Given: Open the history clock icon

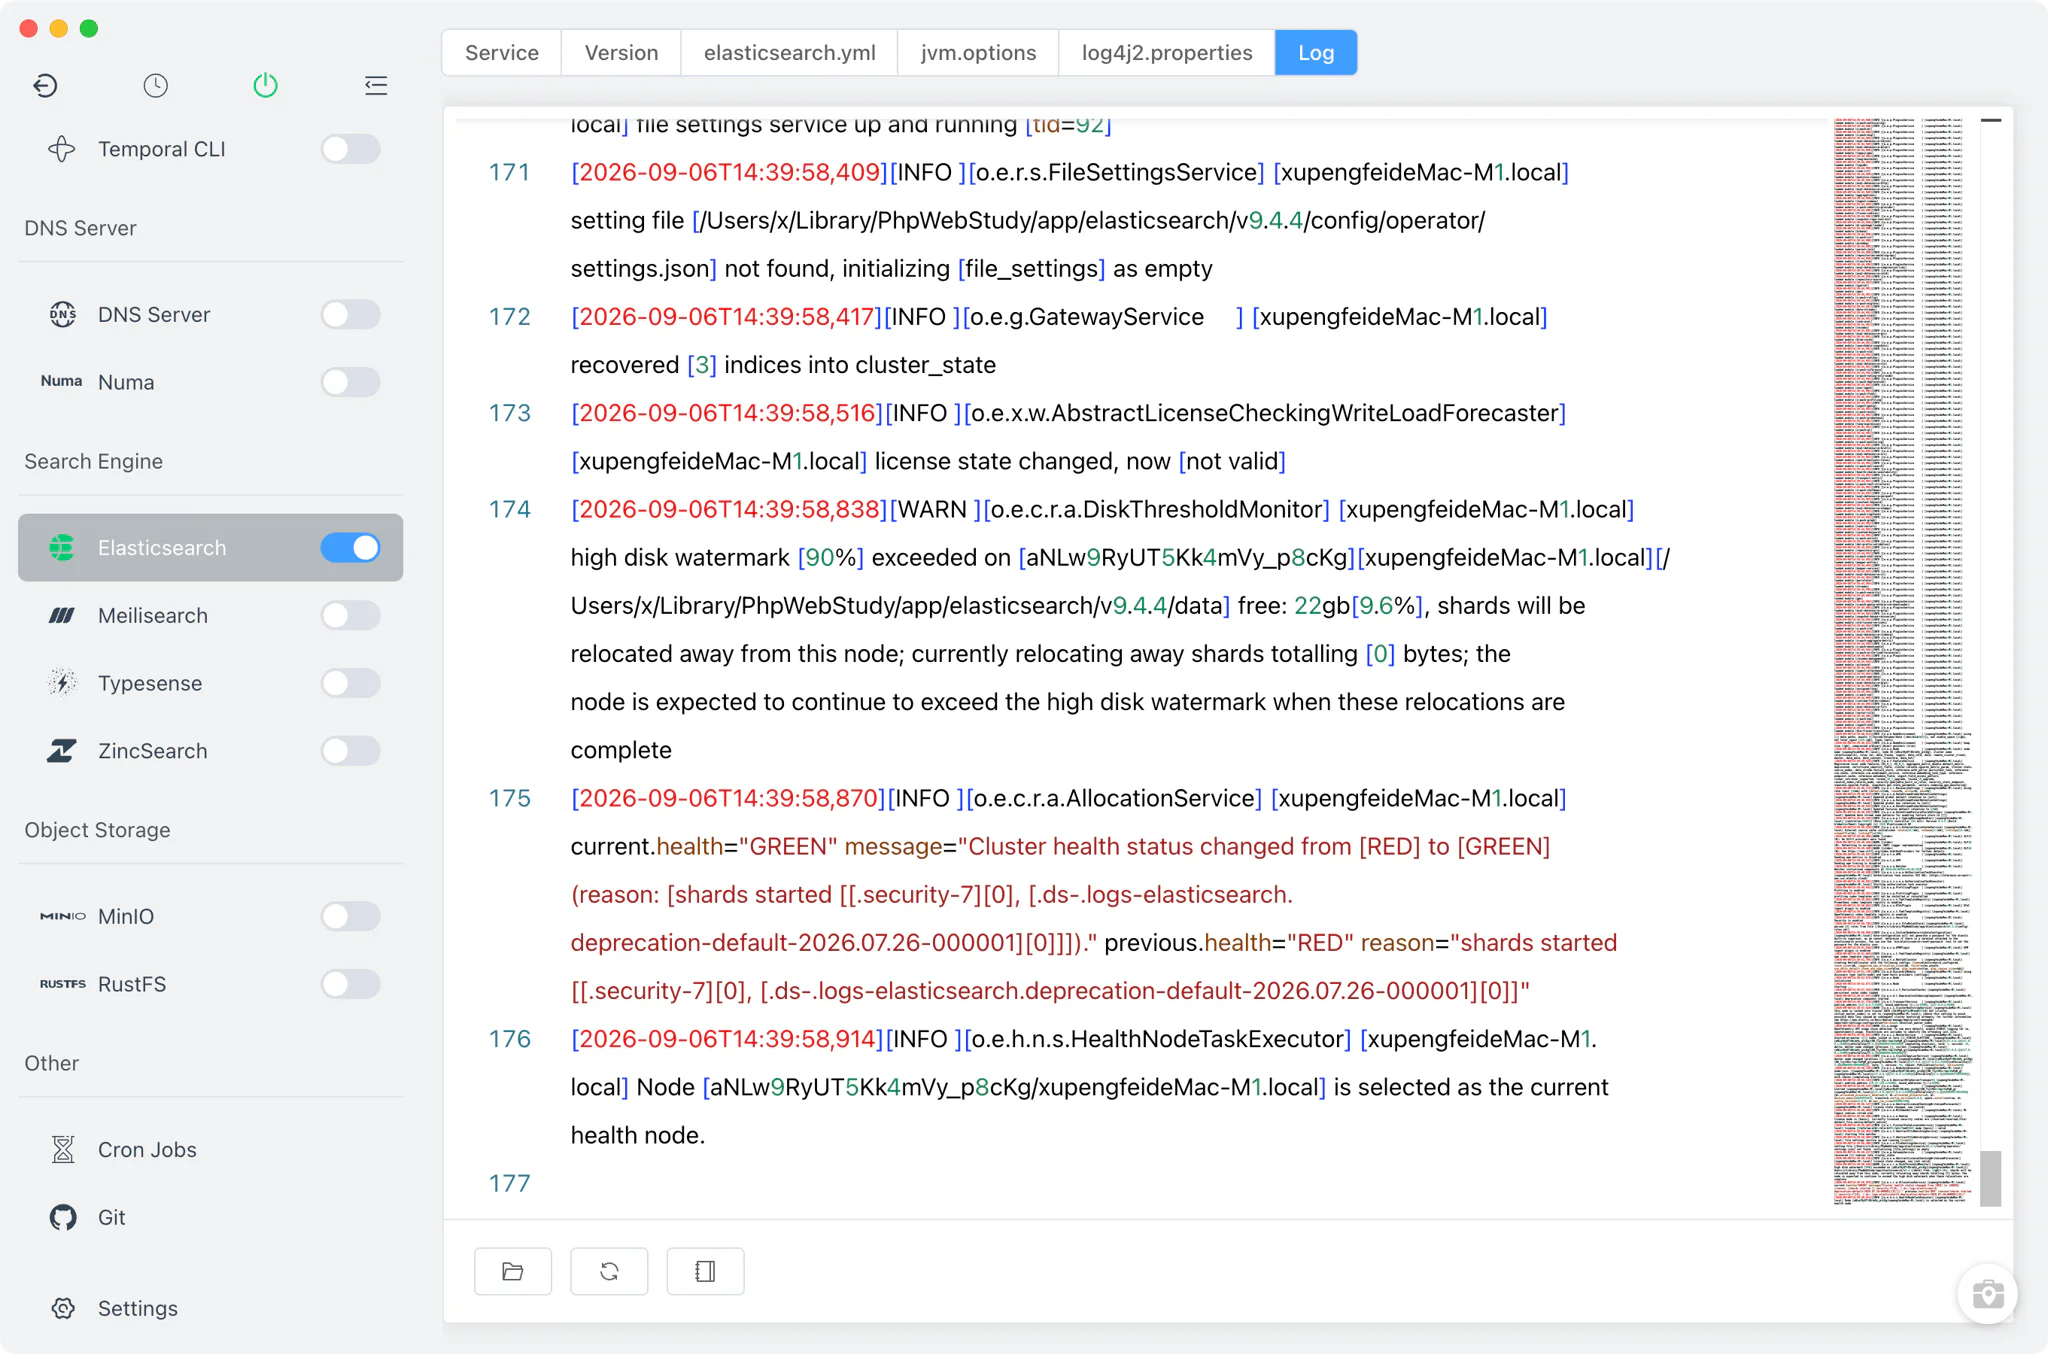Looking at the screenshot, I should pos(155,85).
